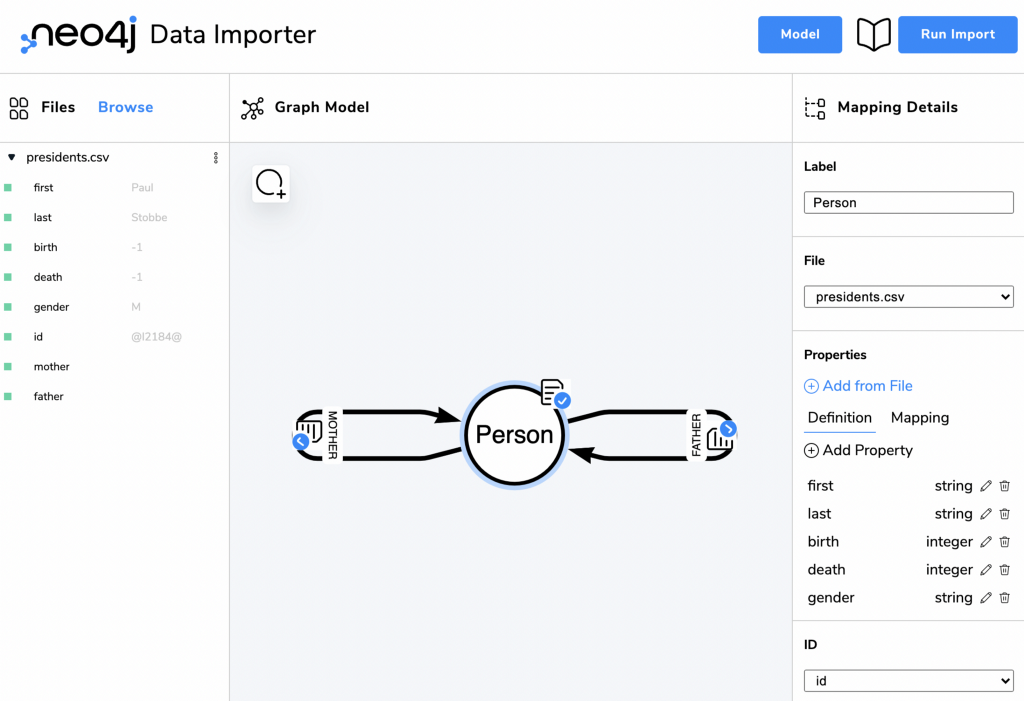Click the Model button

800,35
